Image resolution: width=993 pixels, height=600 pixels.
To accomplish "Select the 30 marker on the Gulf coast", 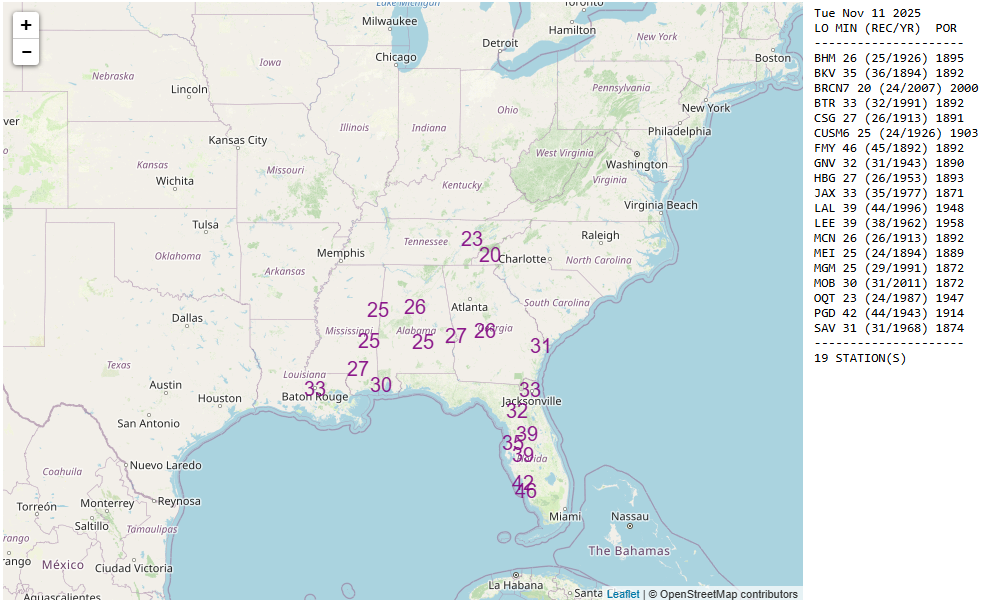I will click(381, 385).
